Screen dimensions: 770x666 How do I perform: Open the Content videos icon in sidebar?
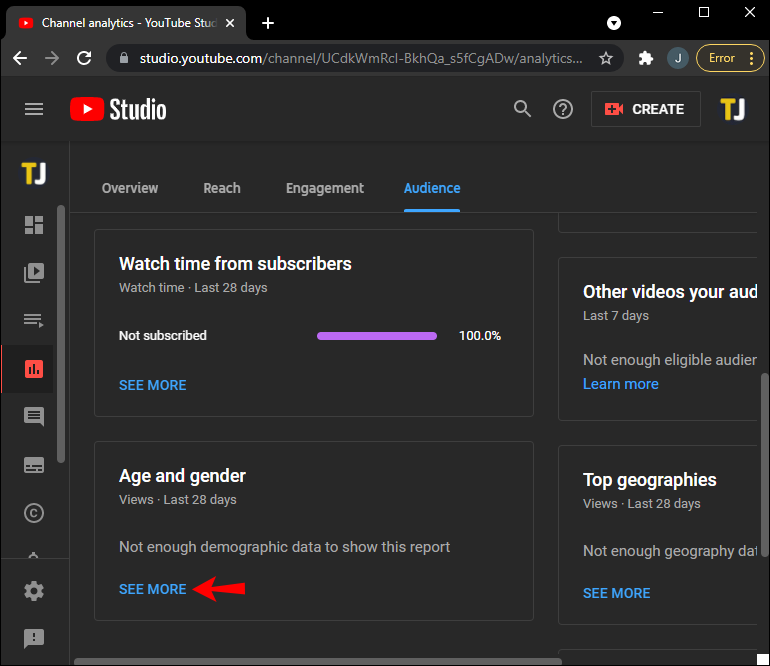(34, 273)
